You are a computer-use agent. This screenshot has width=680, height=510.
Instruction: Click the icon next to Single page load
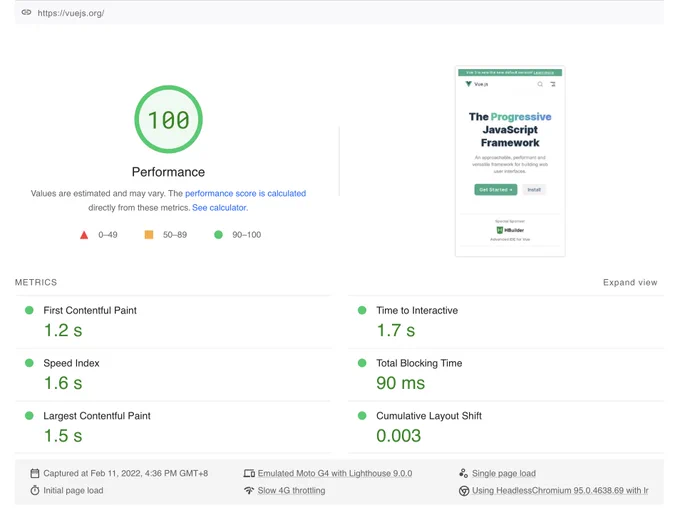(464, 473)
